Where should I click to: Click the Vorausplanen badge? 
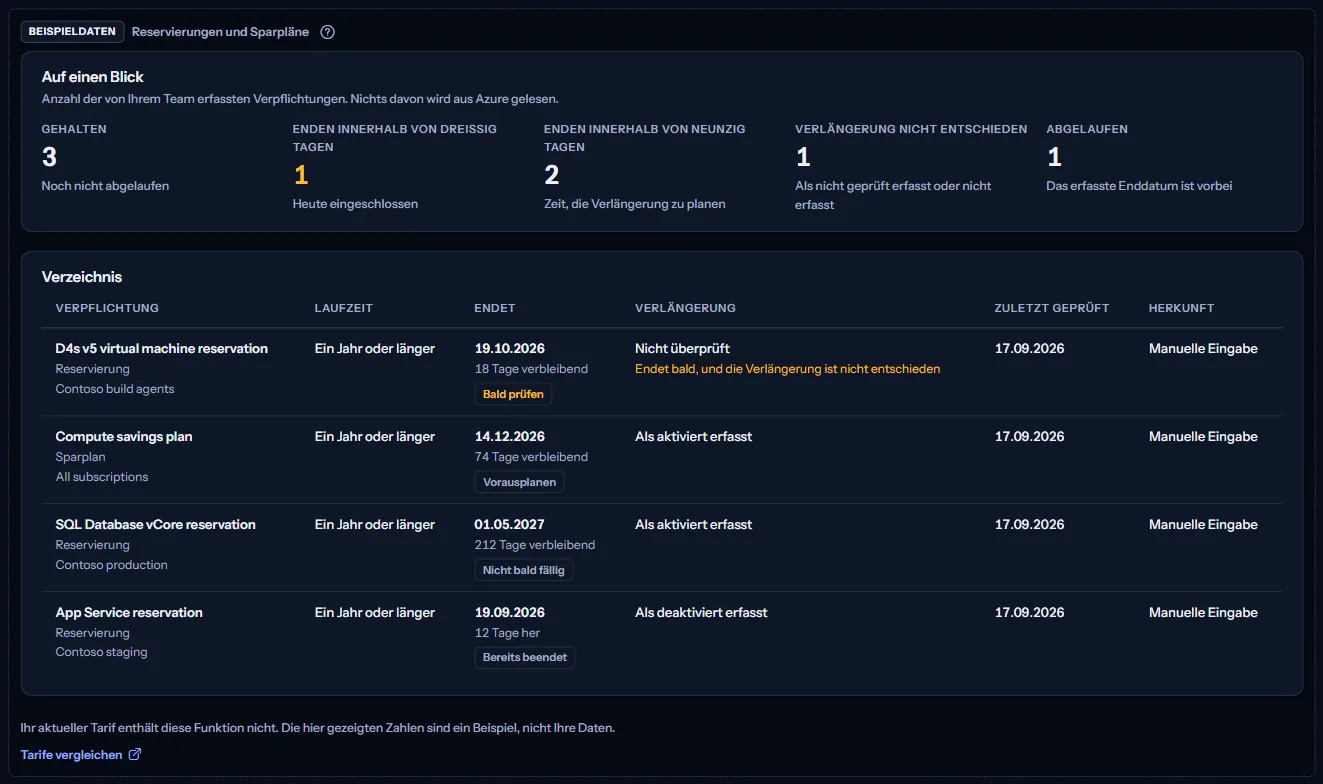click(x=519, y=482)
